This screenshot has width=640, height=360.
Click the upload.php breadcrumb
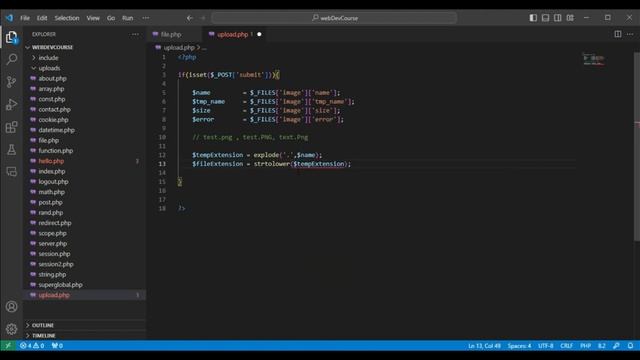point(179,48)
